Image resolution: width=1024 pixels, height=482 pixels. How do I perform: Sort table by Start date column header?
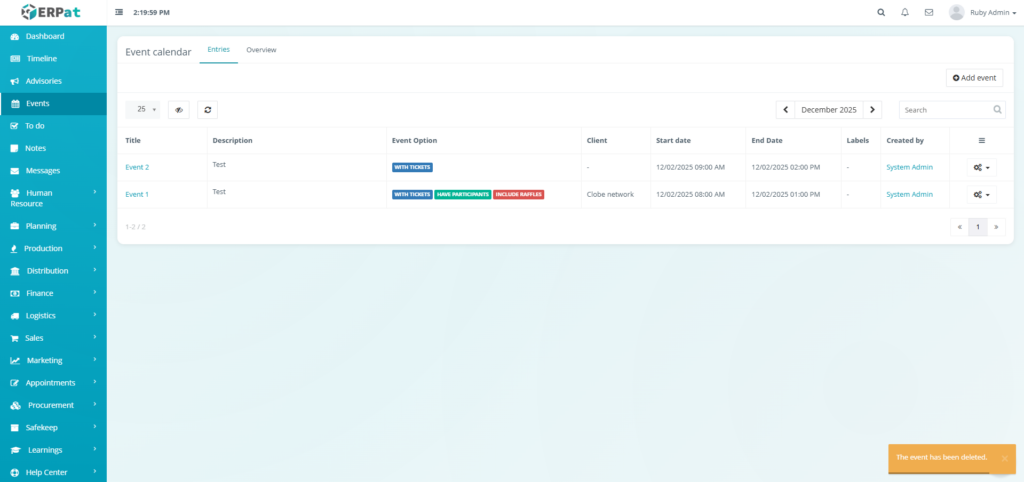pyautogui.click(x=673, y=141)
